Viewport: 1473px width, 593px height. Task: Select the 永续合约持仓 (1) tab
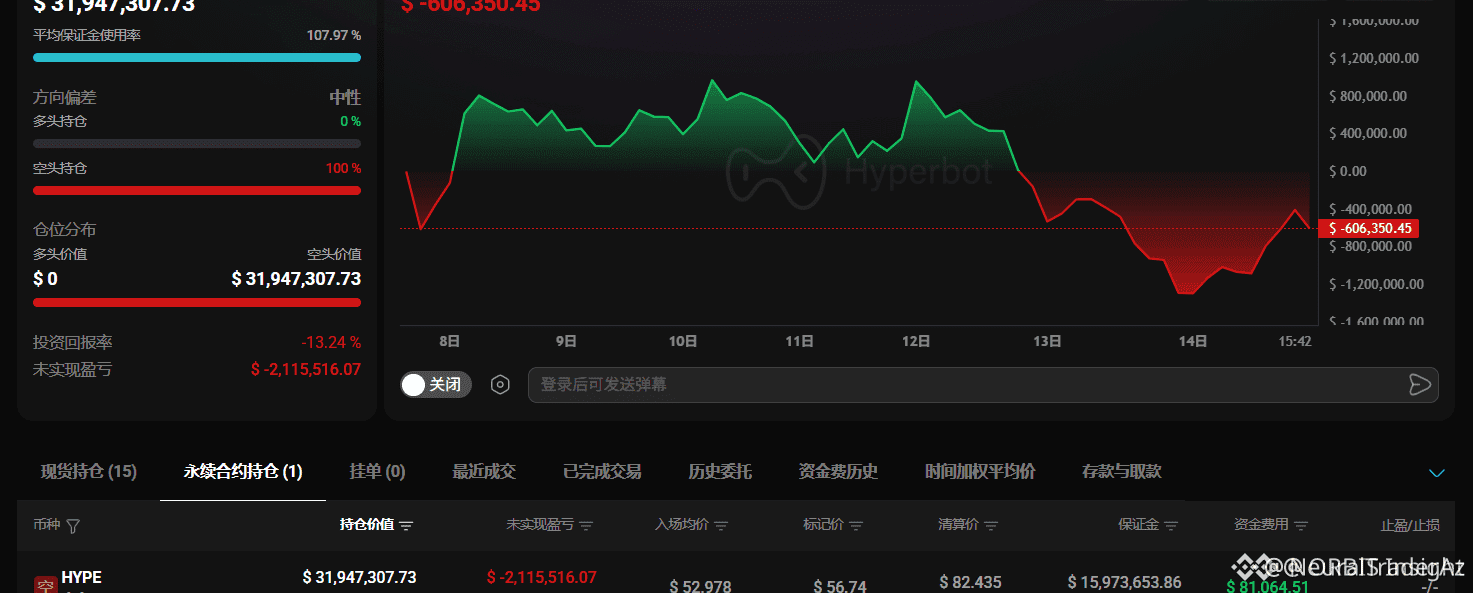(x=243, y=471)
